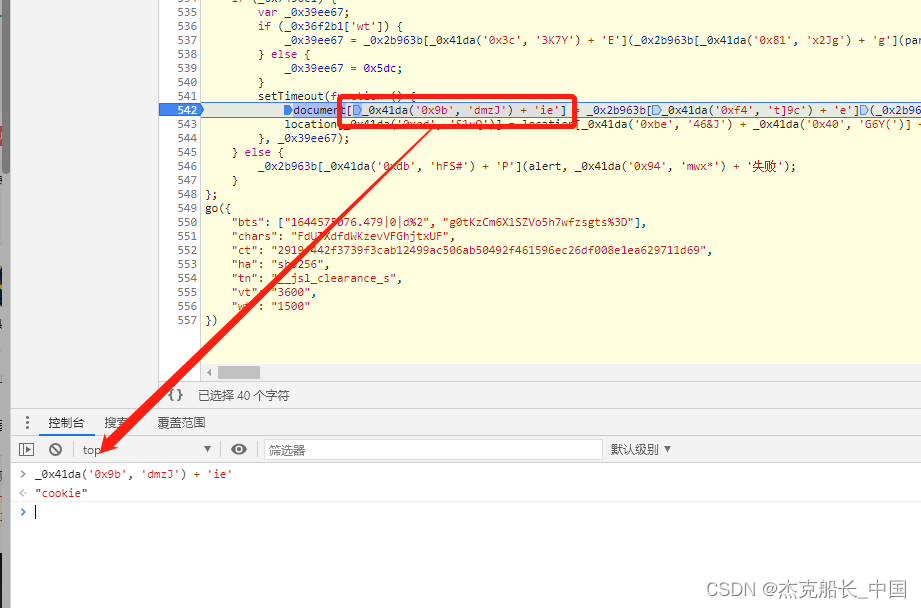The height and width of the screenshot is (608, 921).
Task: Click the setTimeout call on line 541
Action: (291, 96)
